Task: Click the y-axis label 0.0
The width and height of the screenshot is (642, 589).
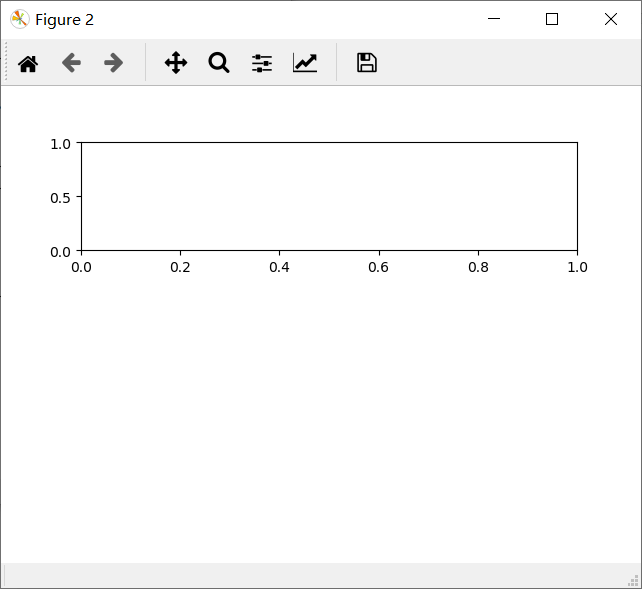Action: 60,252
